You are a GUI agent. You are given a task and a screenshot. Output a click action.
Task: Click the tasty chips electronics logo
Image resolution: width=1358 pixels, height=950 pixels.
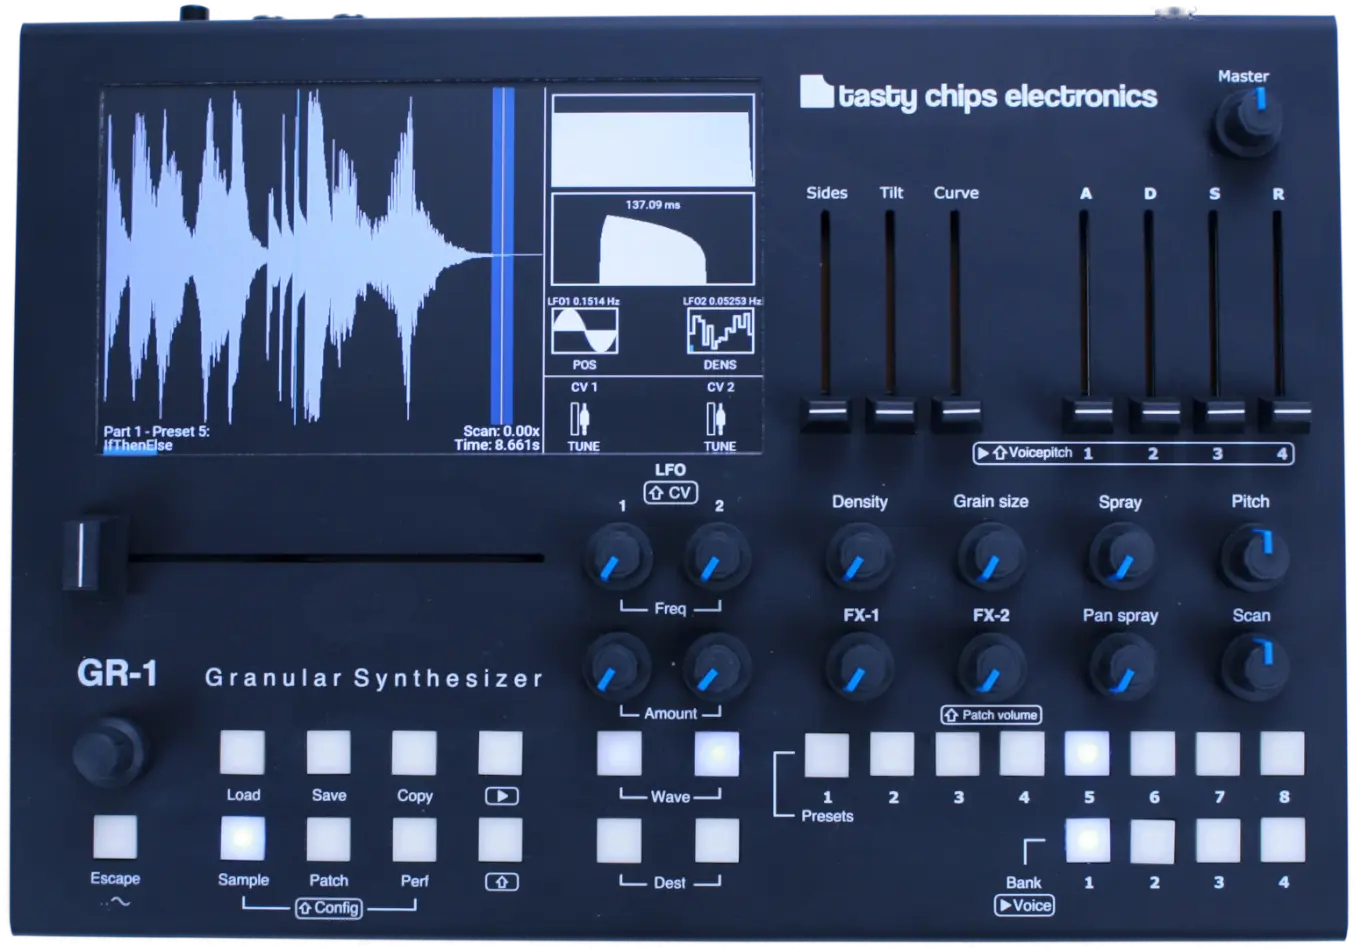click(978, 95)
